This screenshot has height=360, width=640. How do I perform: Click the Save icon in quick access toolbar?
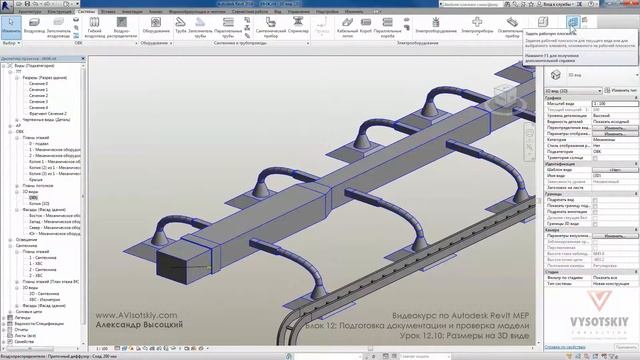(27, 4)
